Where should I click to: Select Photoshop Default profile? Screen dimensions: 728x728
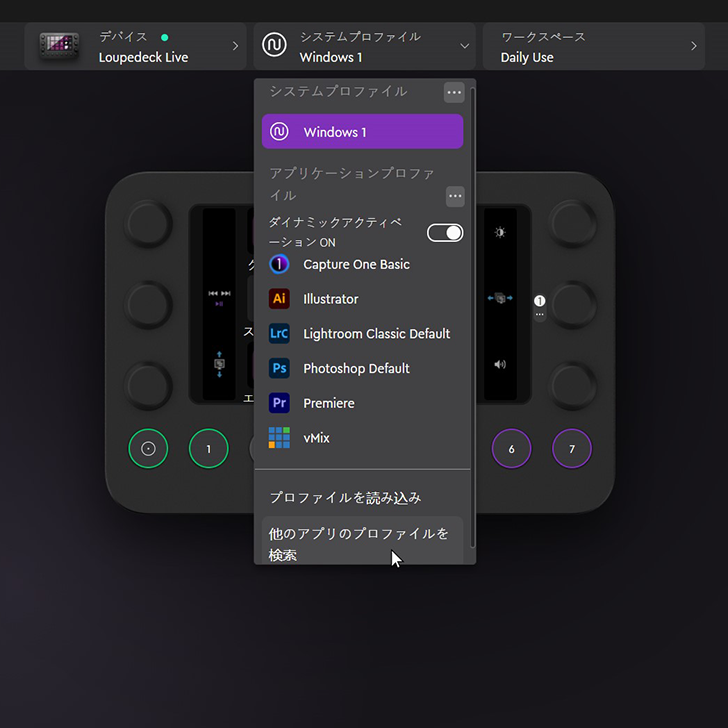point(362,369)
